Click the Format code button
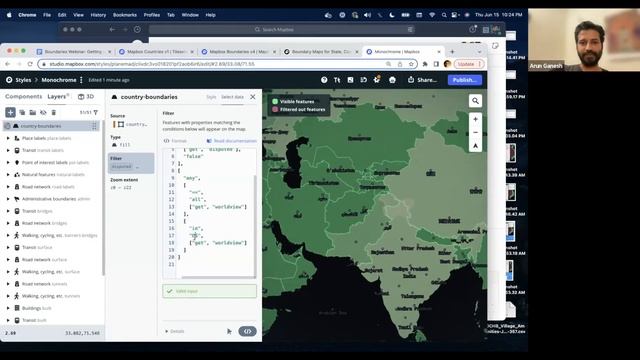 [x=175, y=141]
